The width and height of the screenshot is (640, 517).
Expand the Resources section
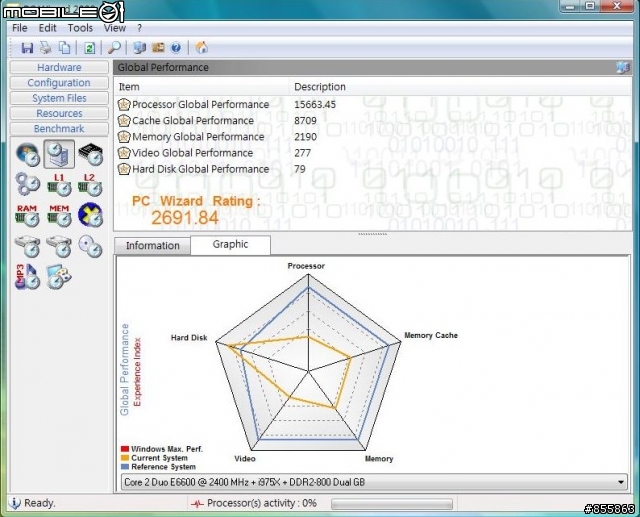click(59, 113)
